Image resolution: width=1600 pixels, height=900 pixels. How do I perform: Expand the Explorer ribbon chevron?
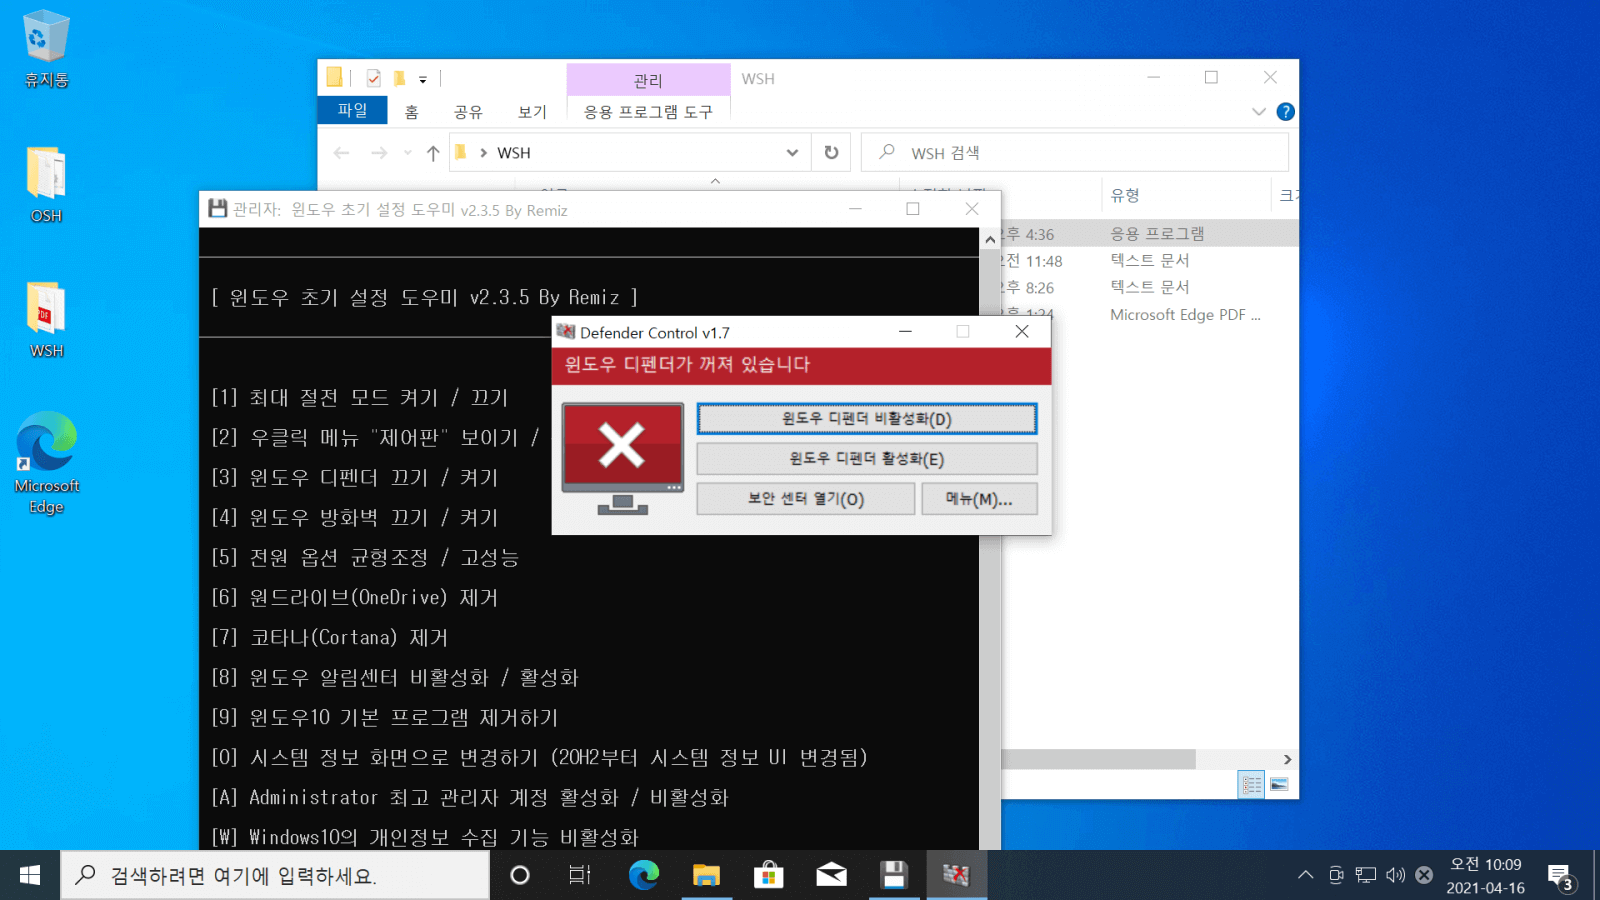(x=1259, y=112)
